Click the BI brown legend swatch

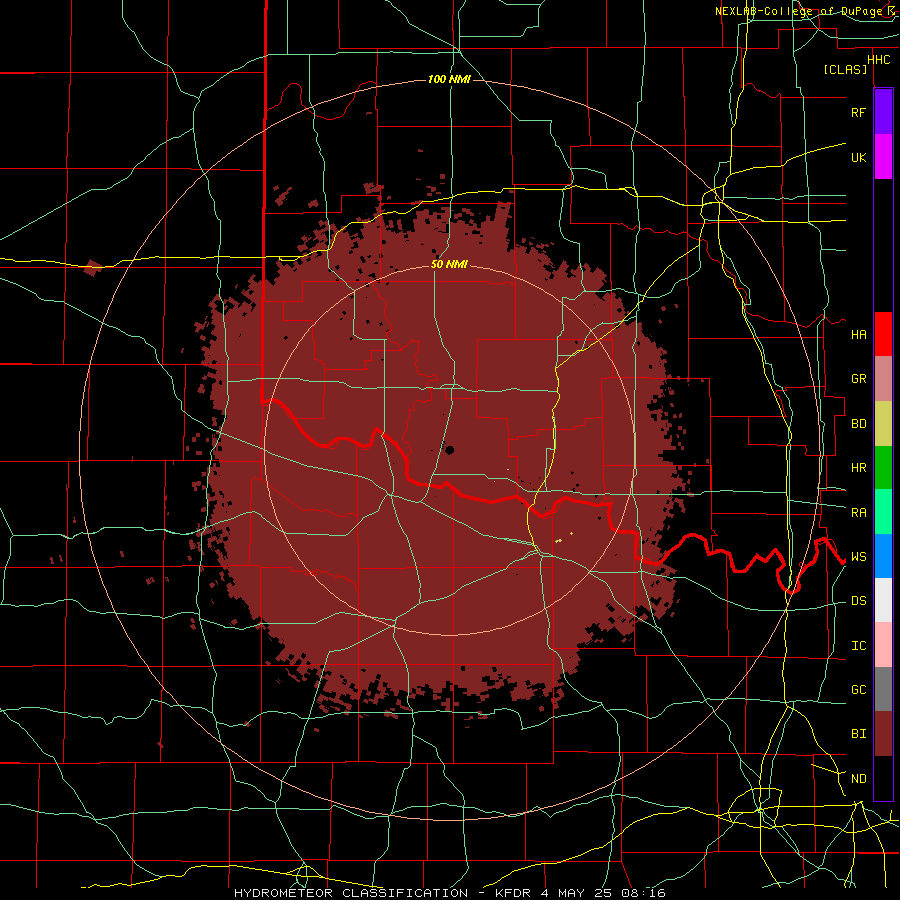(x=883, y=734)
